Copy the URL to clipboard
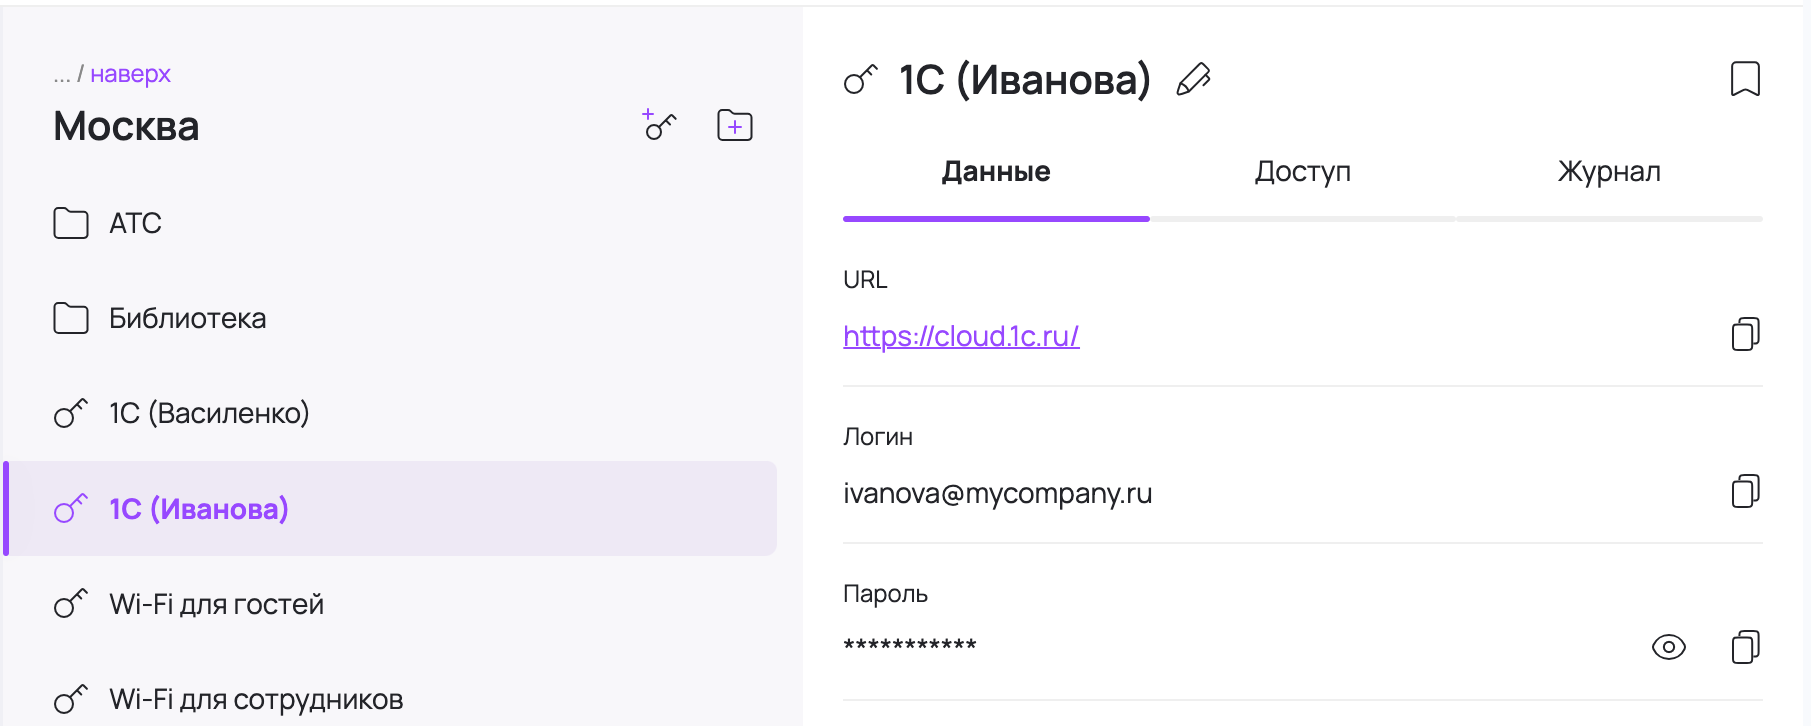1811x726 pixels. tap(1745, 334)
